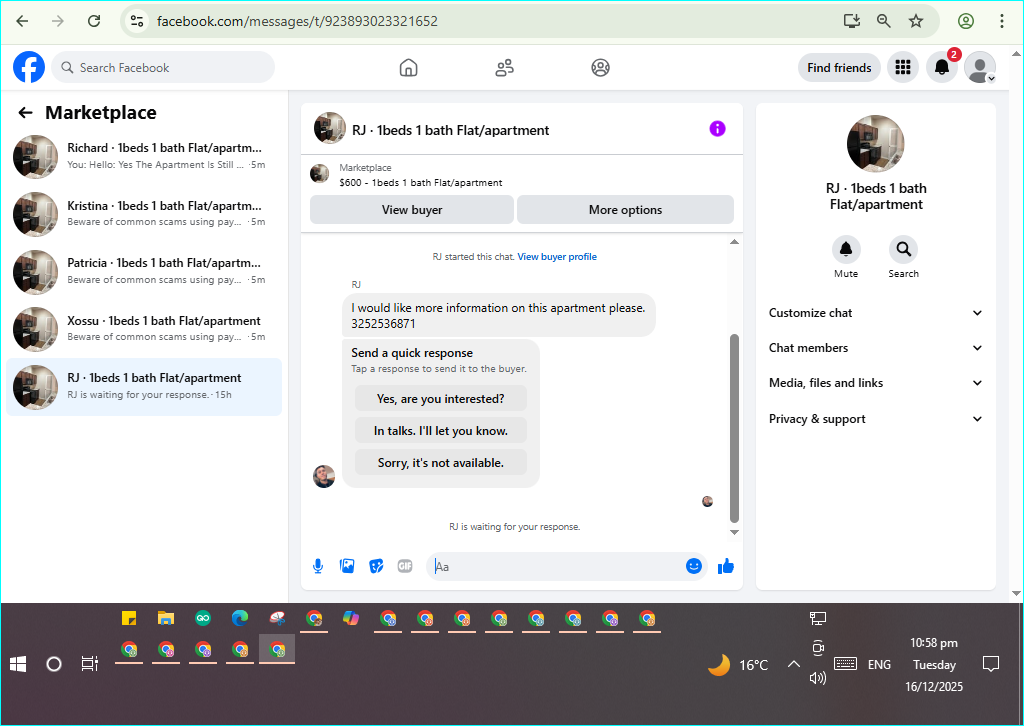Click the View buyer button
1024x726 pixels.
[x=411, y=210]
